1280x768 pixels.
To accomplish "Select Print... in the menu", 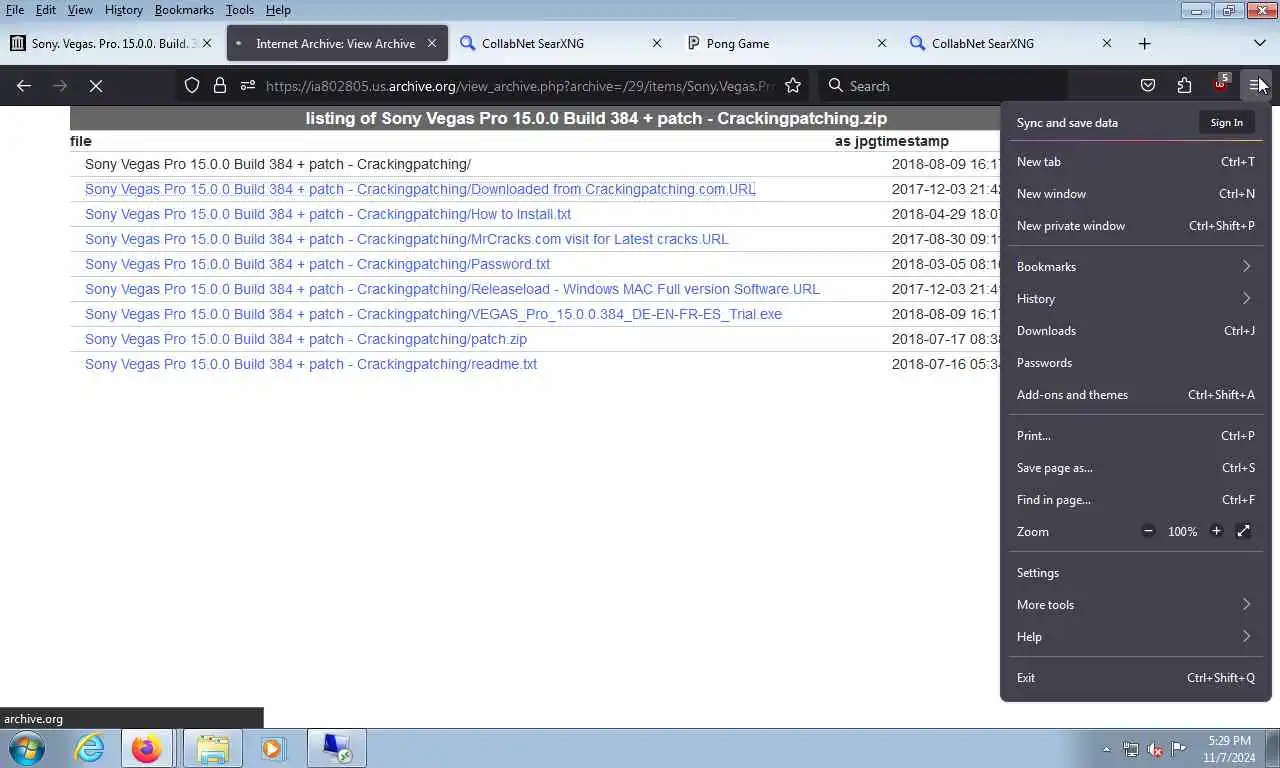I will (1135, 435).
